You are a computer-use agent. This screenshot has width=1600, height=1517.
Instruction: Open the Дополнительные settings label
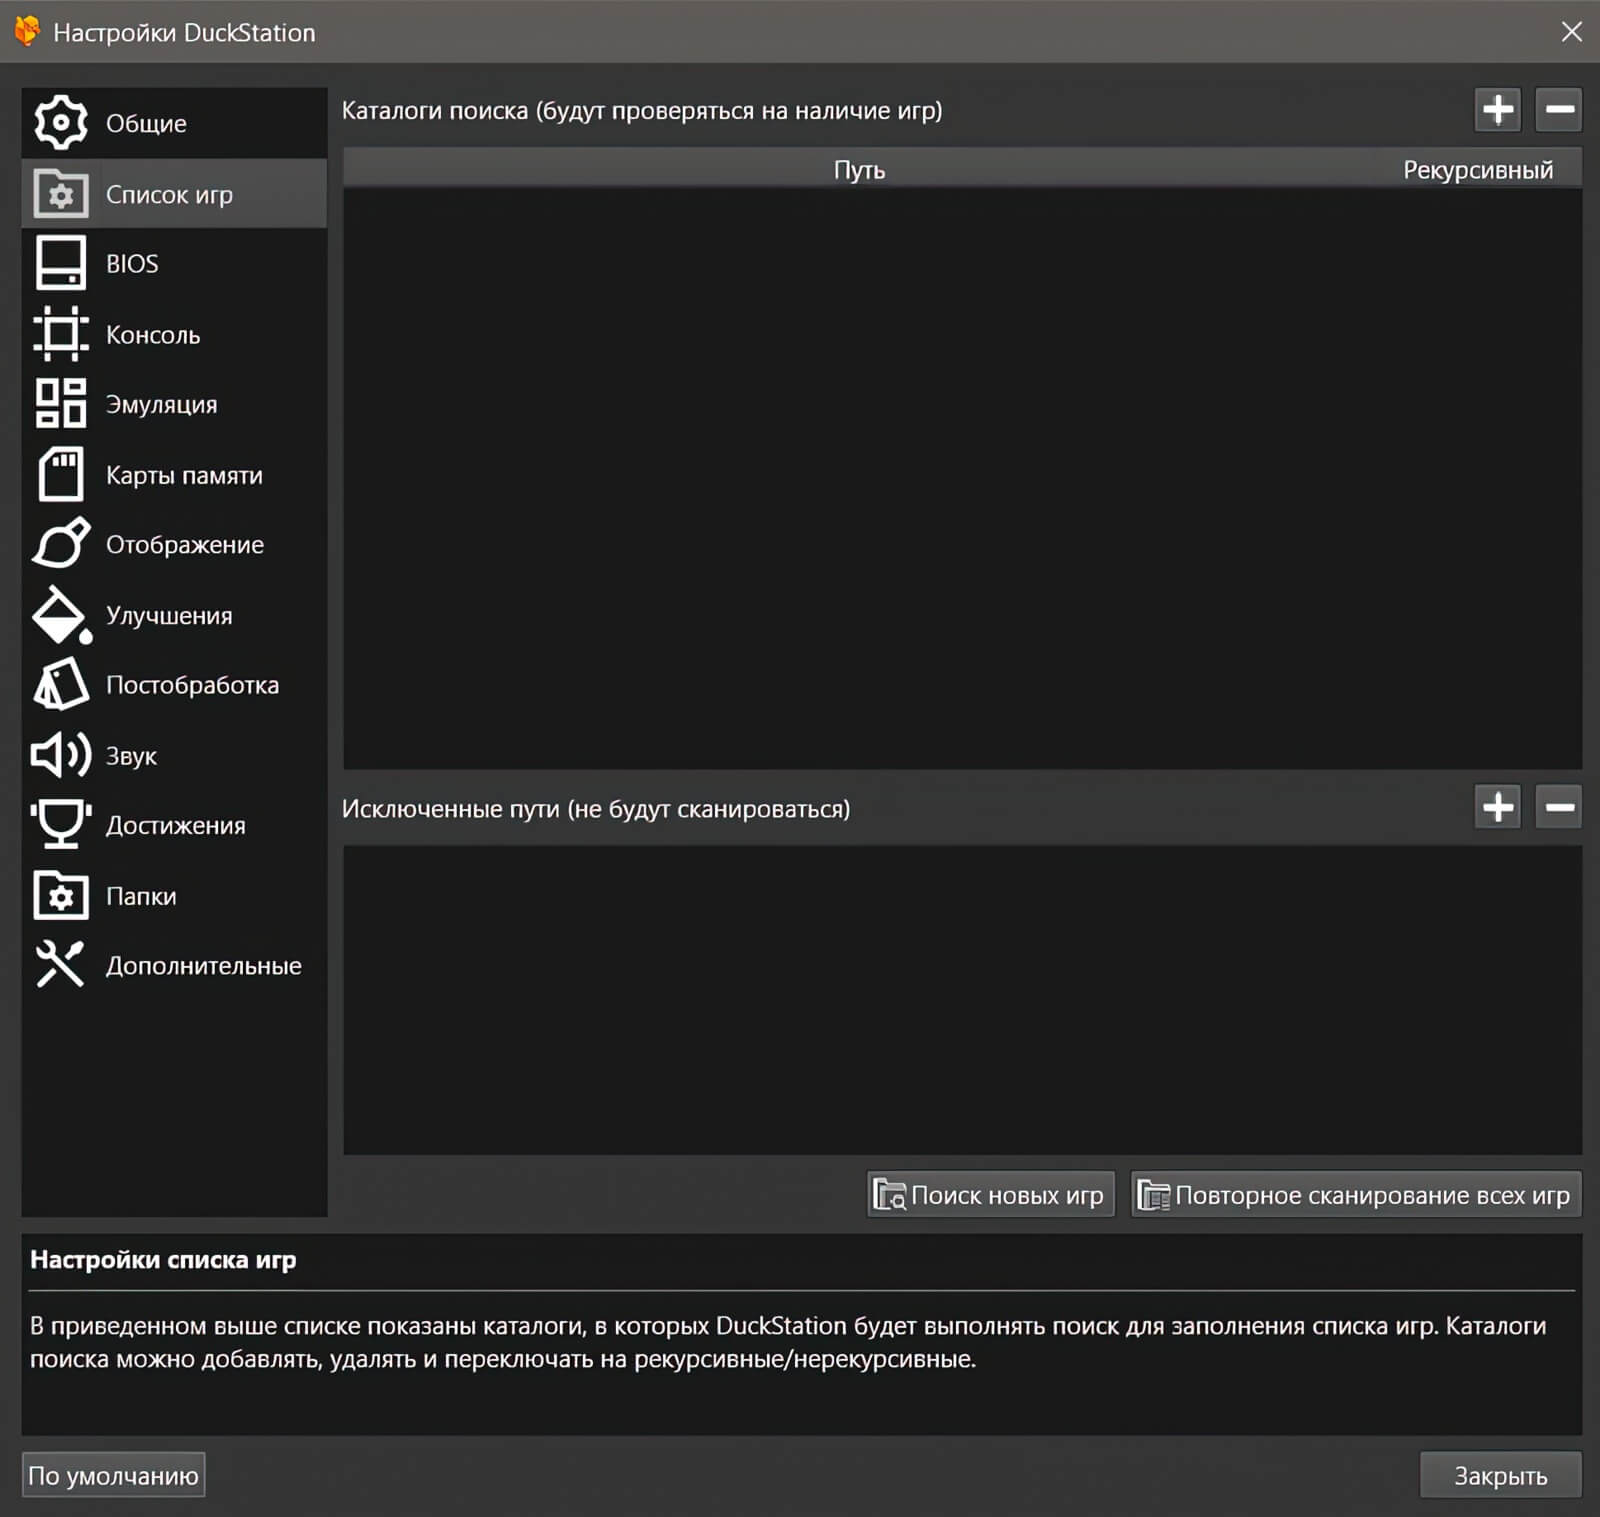tap(203, 966)
